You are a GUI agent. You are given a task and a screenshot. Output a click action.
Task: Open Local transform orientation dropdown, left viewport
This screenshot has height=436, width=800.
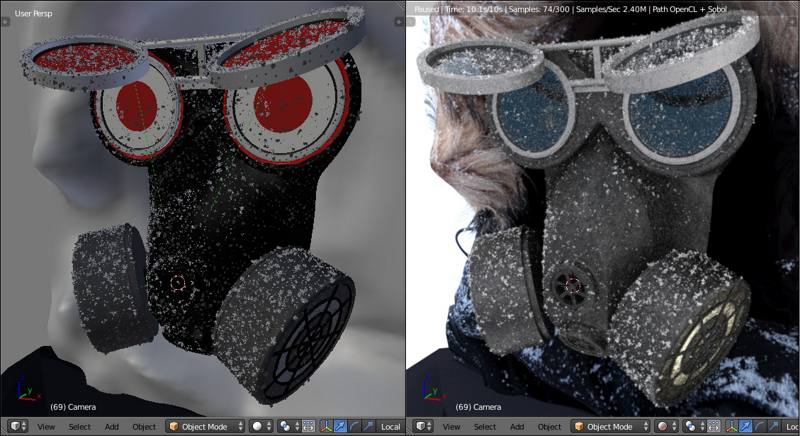point(390,426)
